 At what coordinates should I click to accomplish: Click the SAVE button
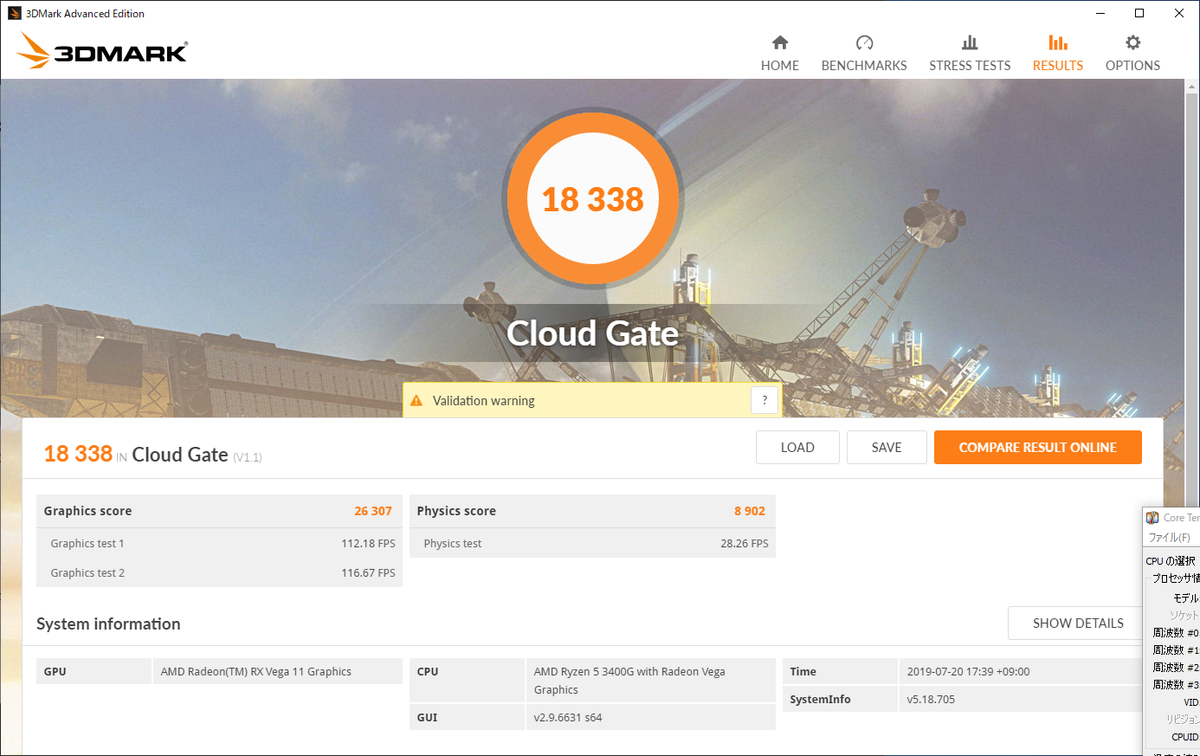click(886, 447)
